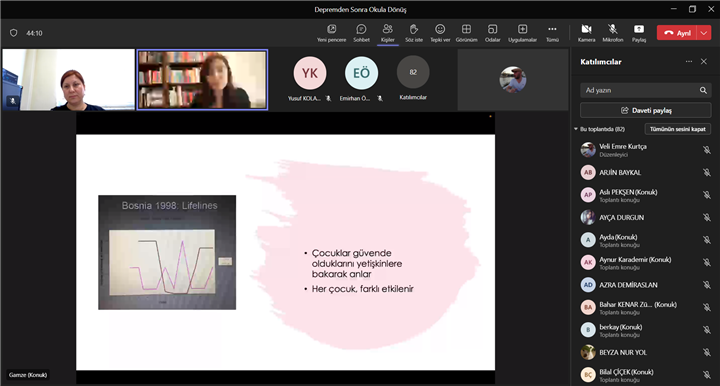Screen dimensions: 720x386
Task: Click mic icon for Aslı PEKŞEN
Action: coord(707,195)
